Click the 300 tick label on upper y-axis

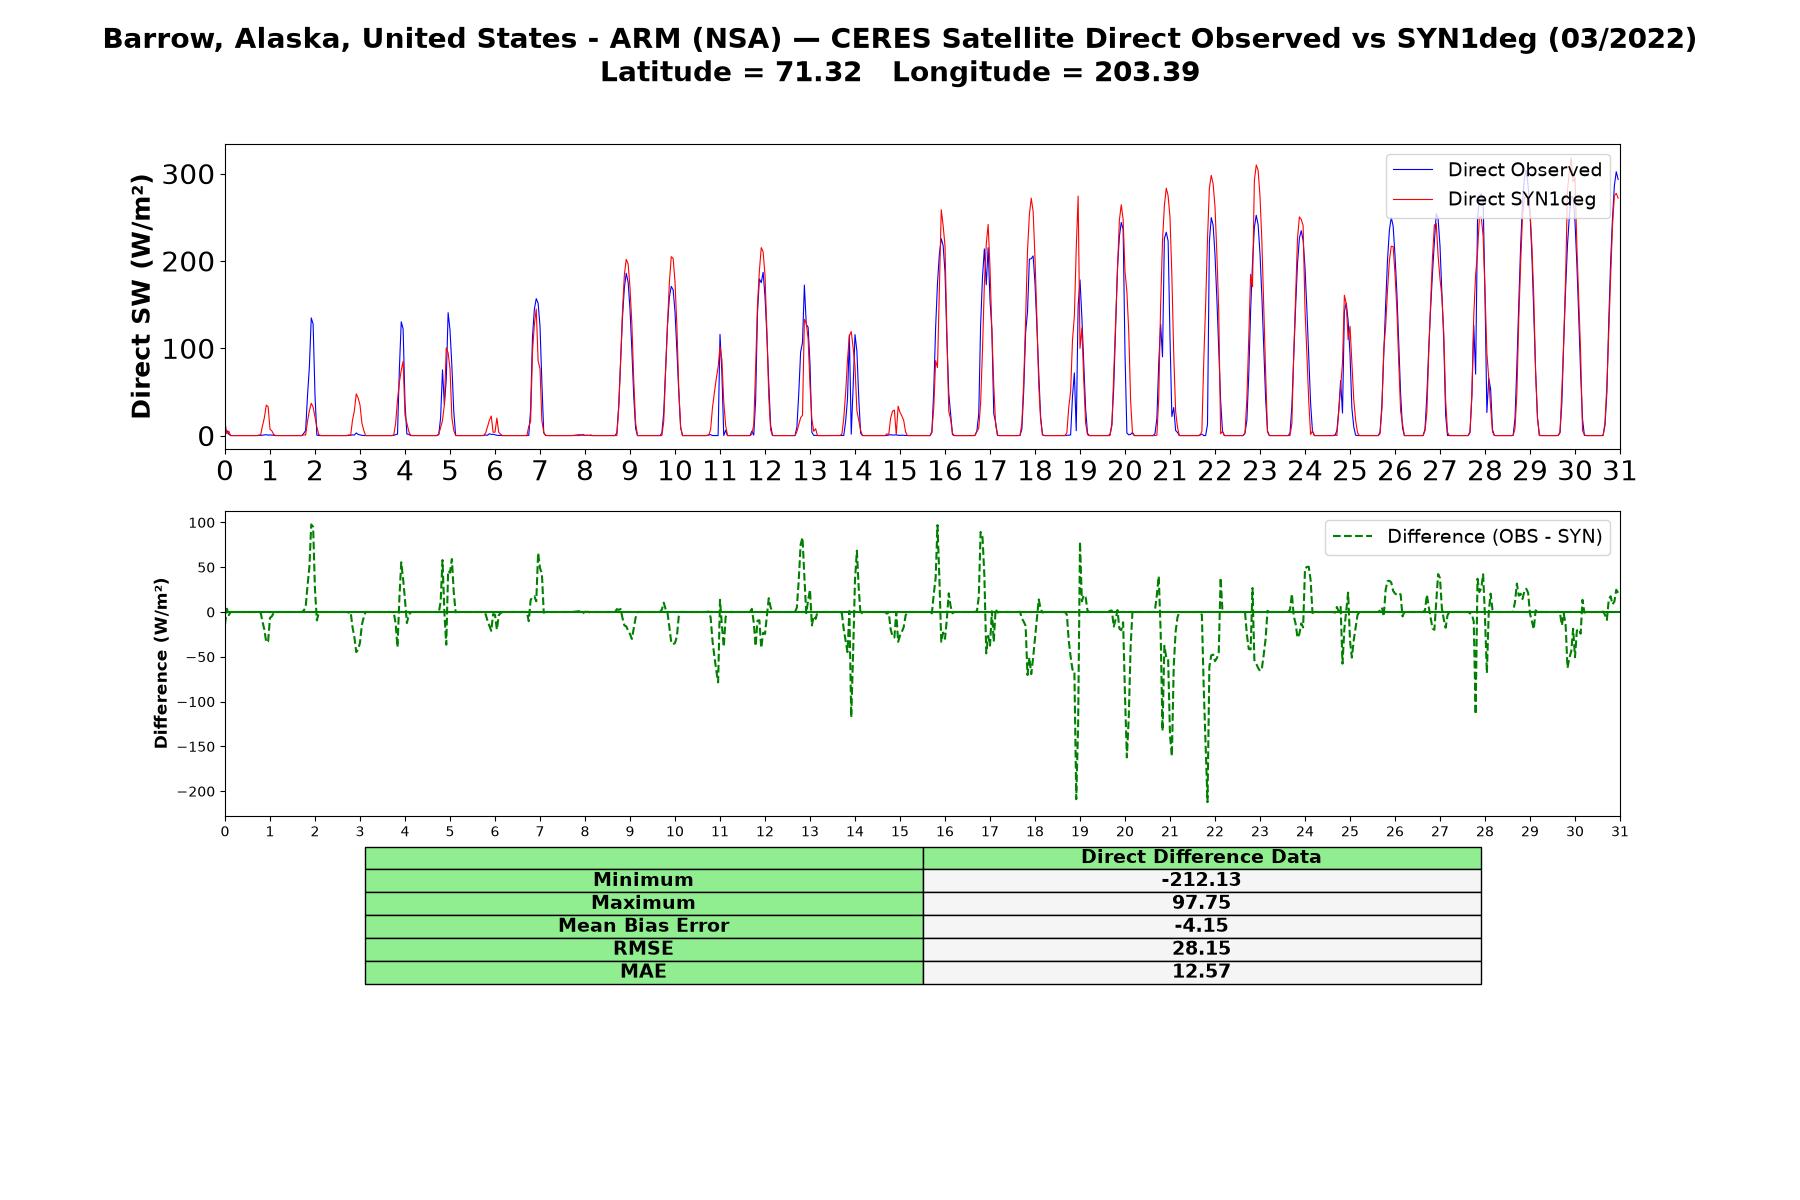189,175
